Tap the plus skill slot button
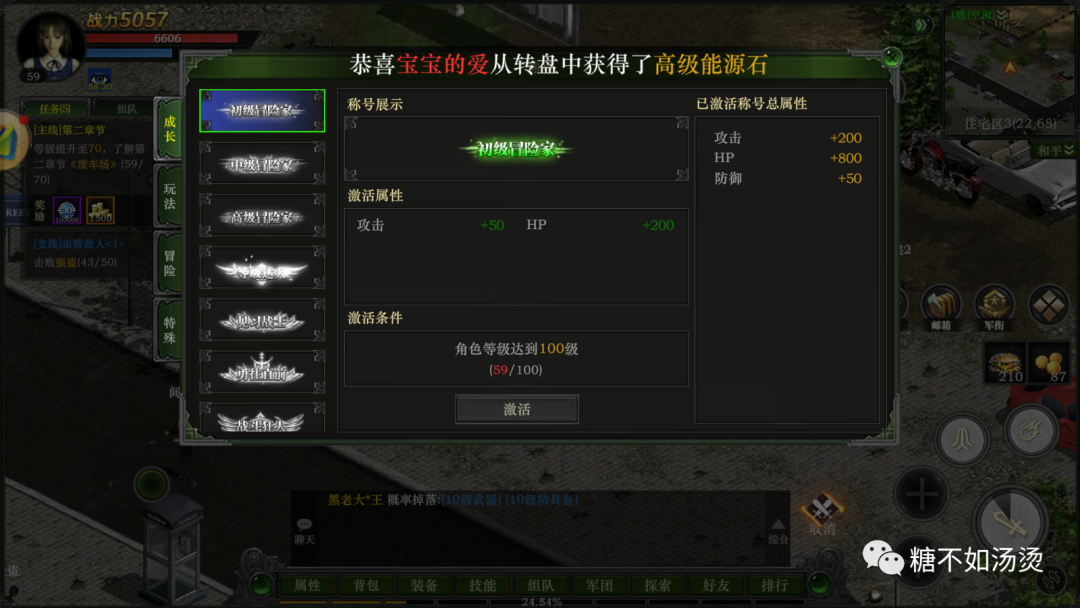 [x=921, y=494]
